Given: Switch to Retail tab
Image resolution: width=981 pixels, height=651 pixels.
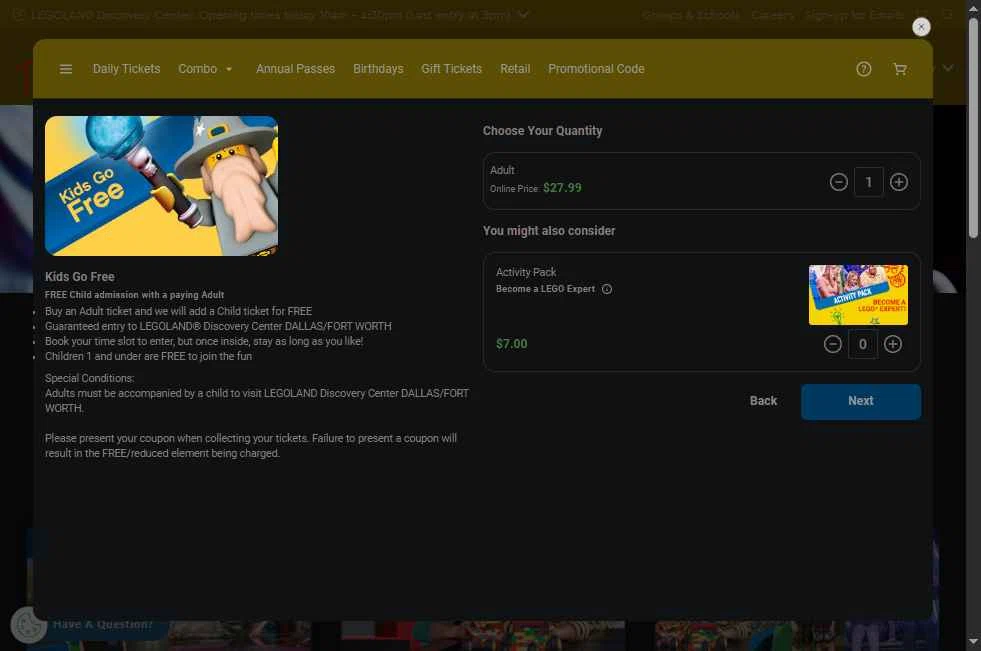Looking at the screenshot, I should [x=515, y=69].
